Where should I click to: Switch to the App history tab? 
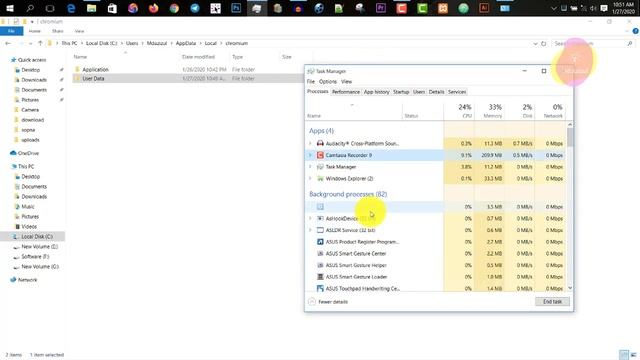pos(376,92)
